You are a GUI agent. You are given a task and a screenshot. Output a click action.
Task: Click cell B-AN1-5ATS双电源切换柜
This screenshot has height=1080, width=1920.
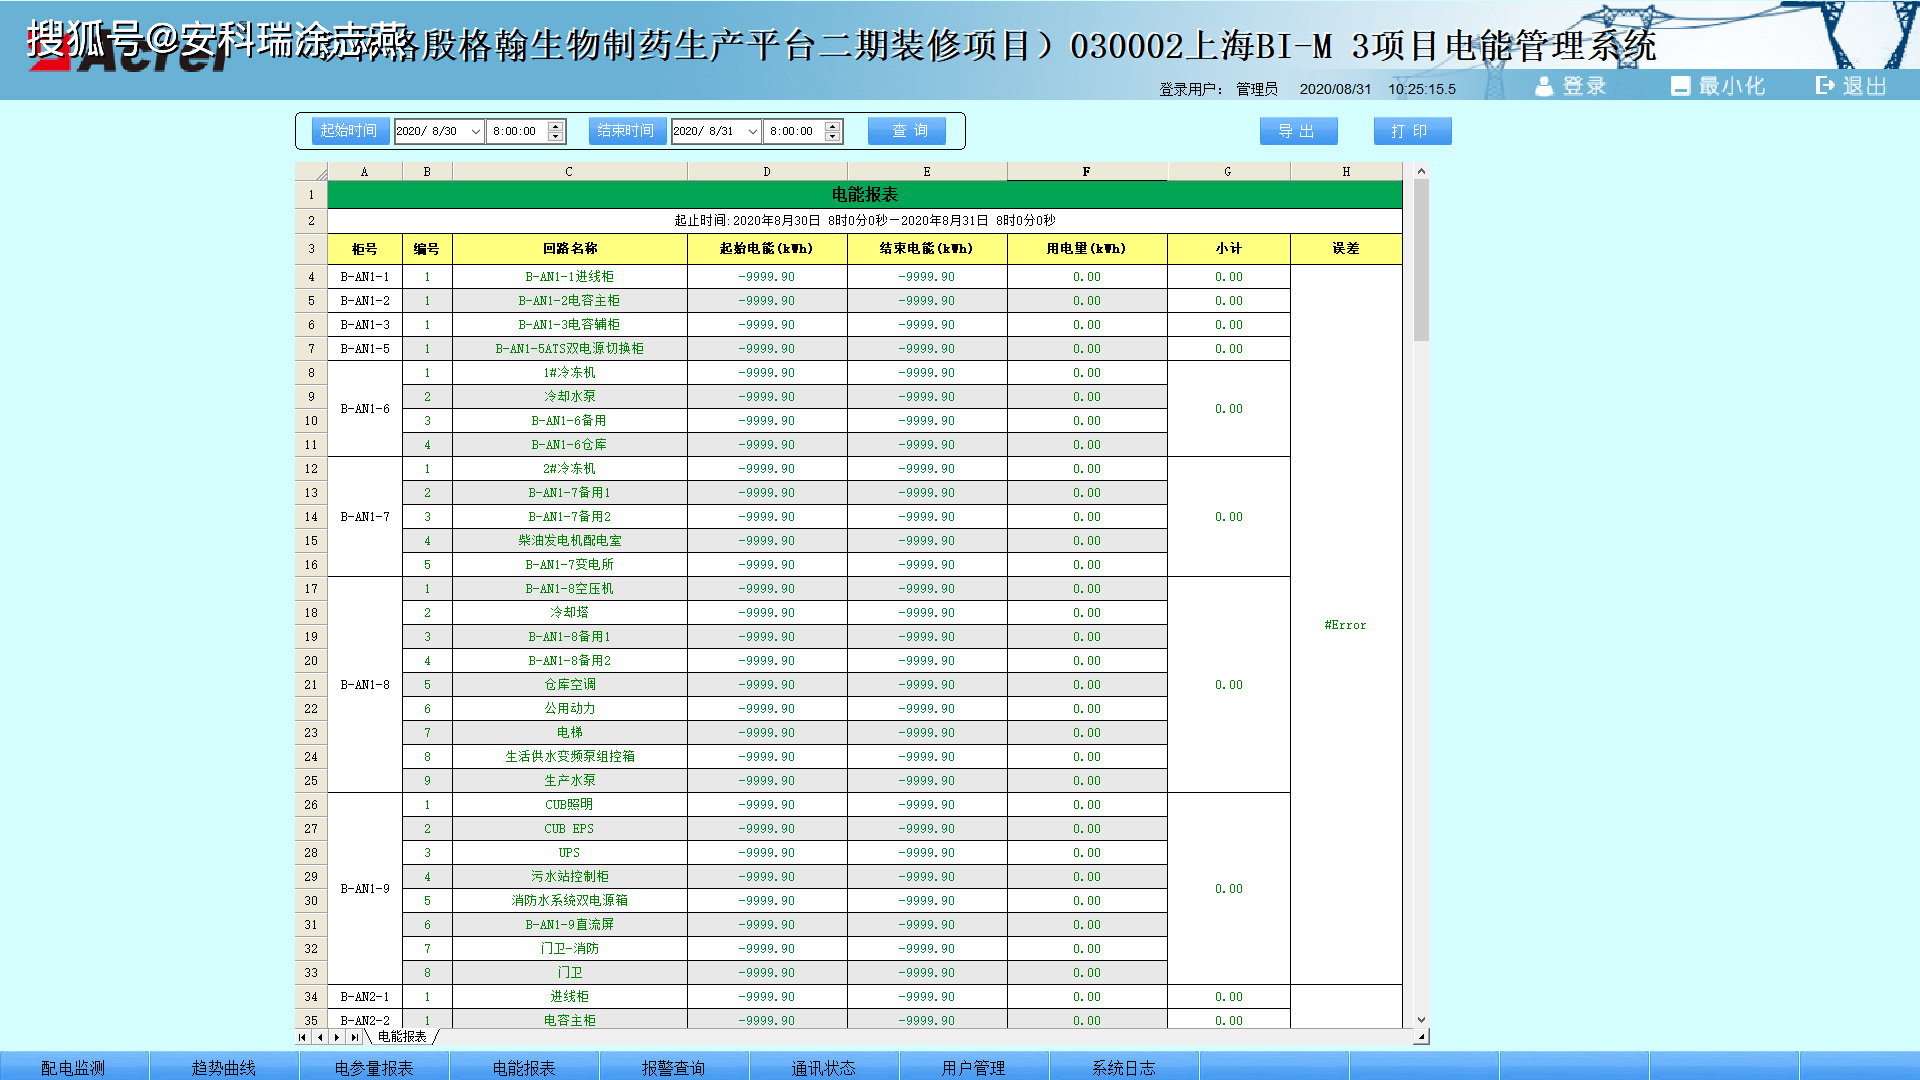569,349
